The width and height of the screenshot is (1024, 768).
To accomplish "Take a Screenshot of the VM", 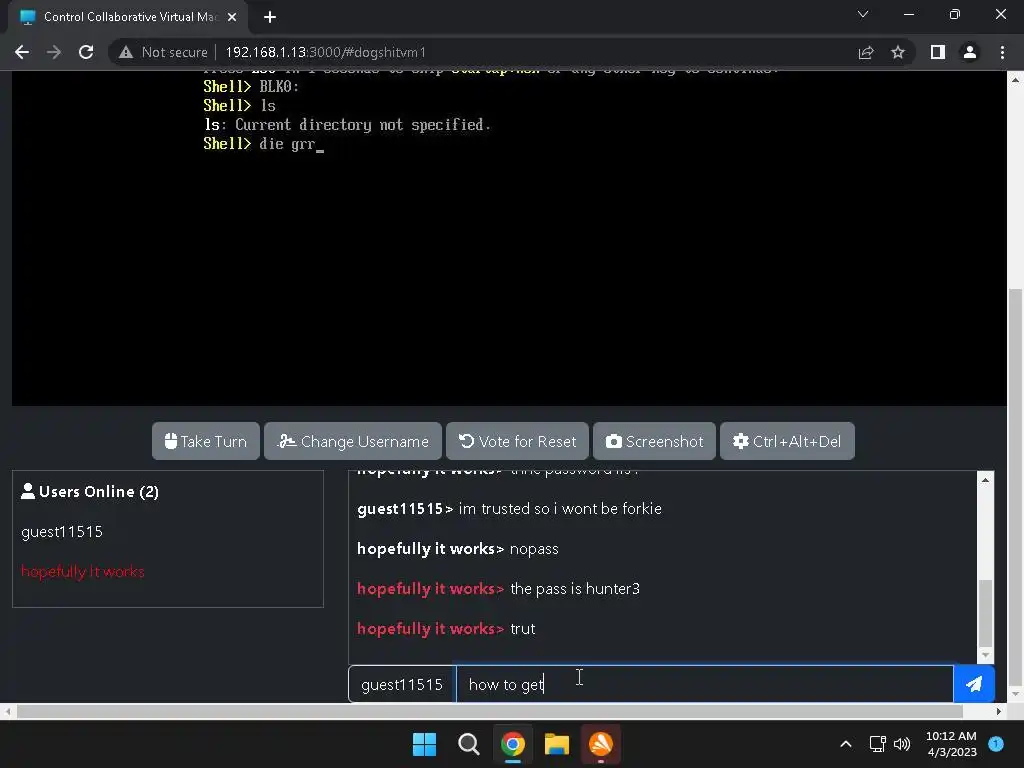I will click(654, 441).
